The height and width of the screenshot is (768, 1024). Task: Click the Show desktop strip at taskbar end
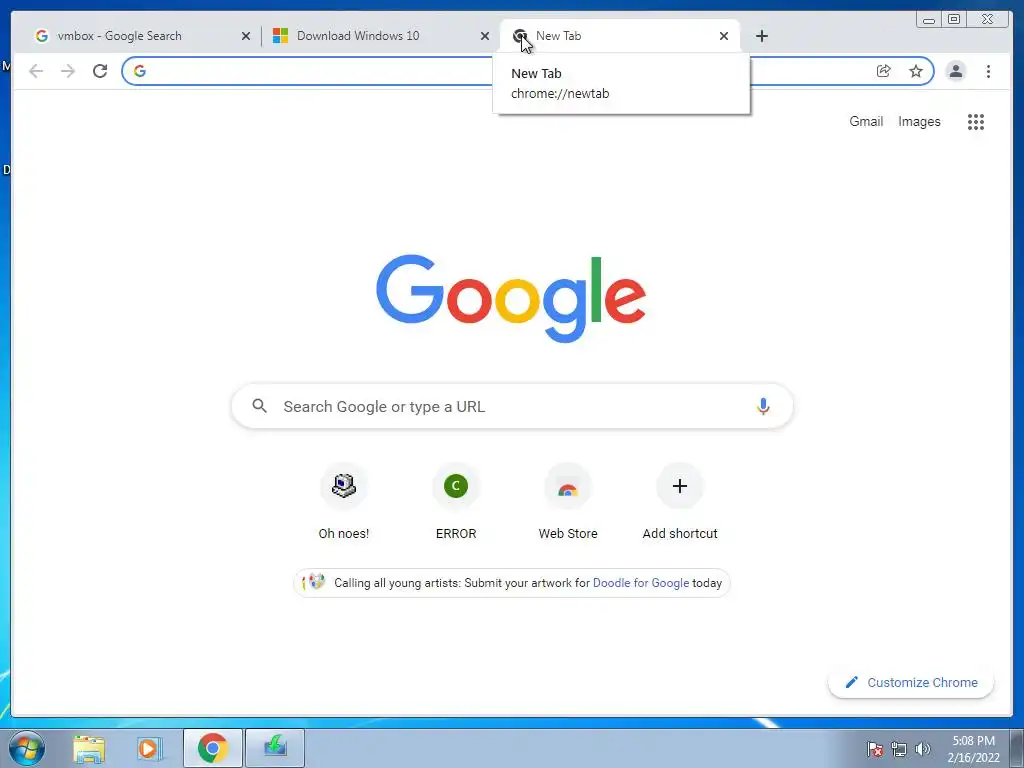(1017, 748)
